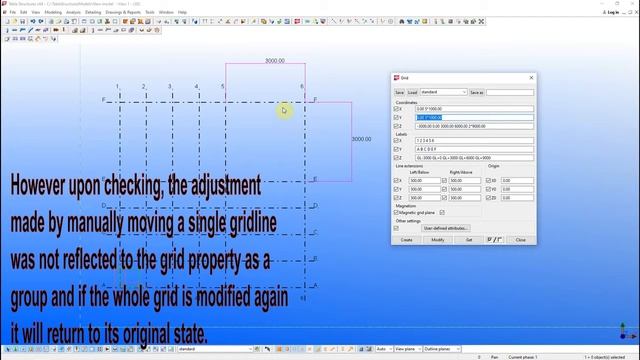This screenshot has width=640, height=360.
Task: Click the Redo arrow icon
Action: point(41,21)
